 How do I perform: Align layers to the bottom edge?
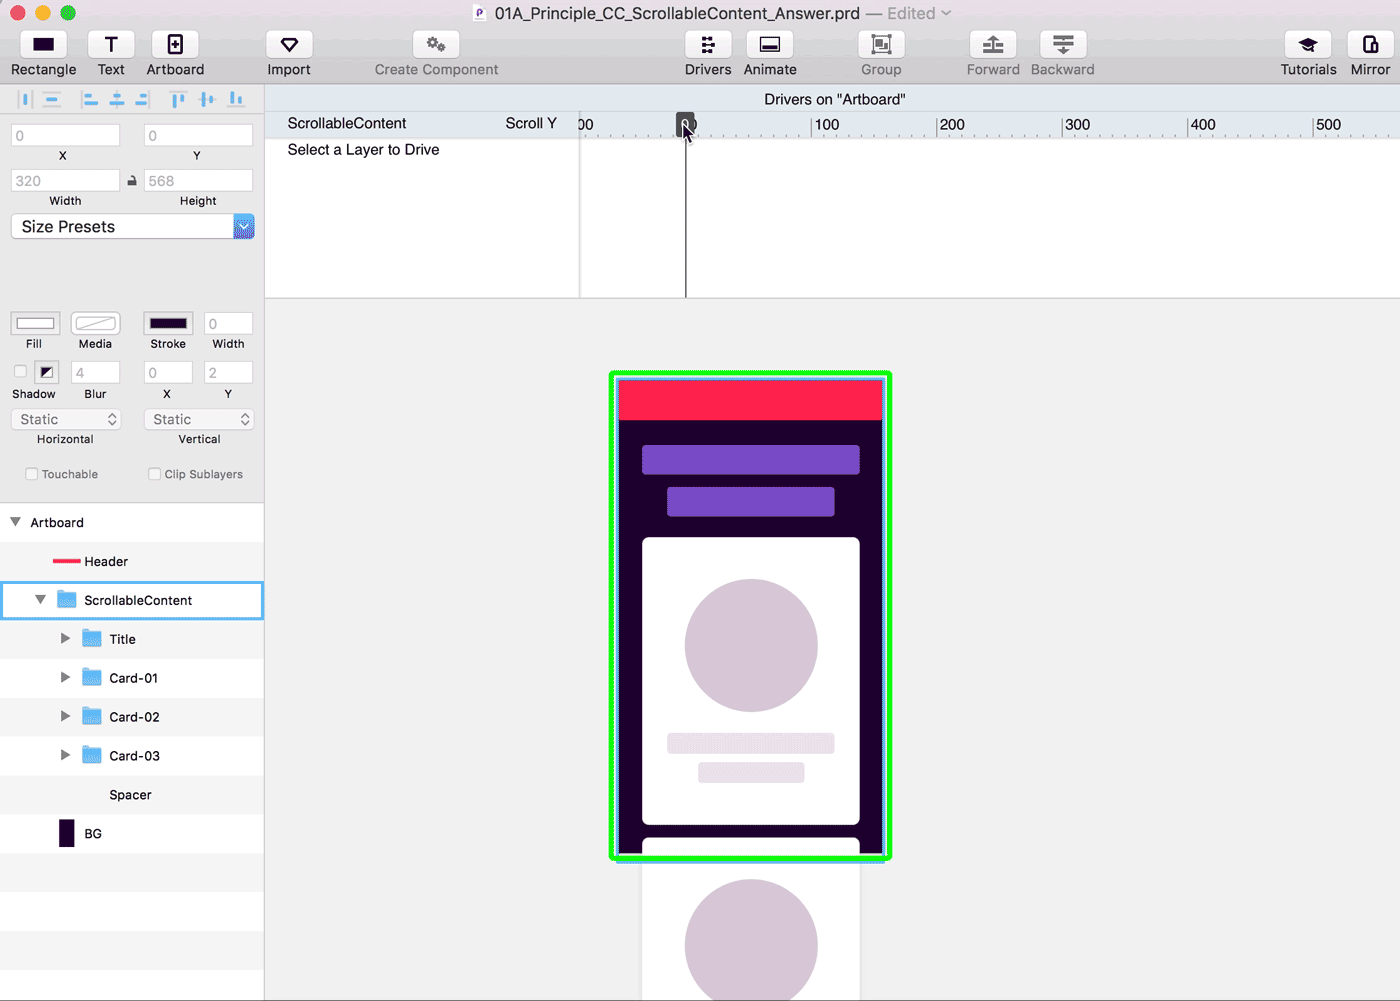point(236,99)
